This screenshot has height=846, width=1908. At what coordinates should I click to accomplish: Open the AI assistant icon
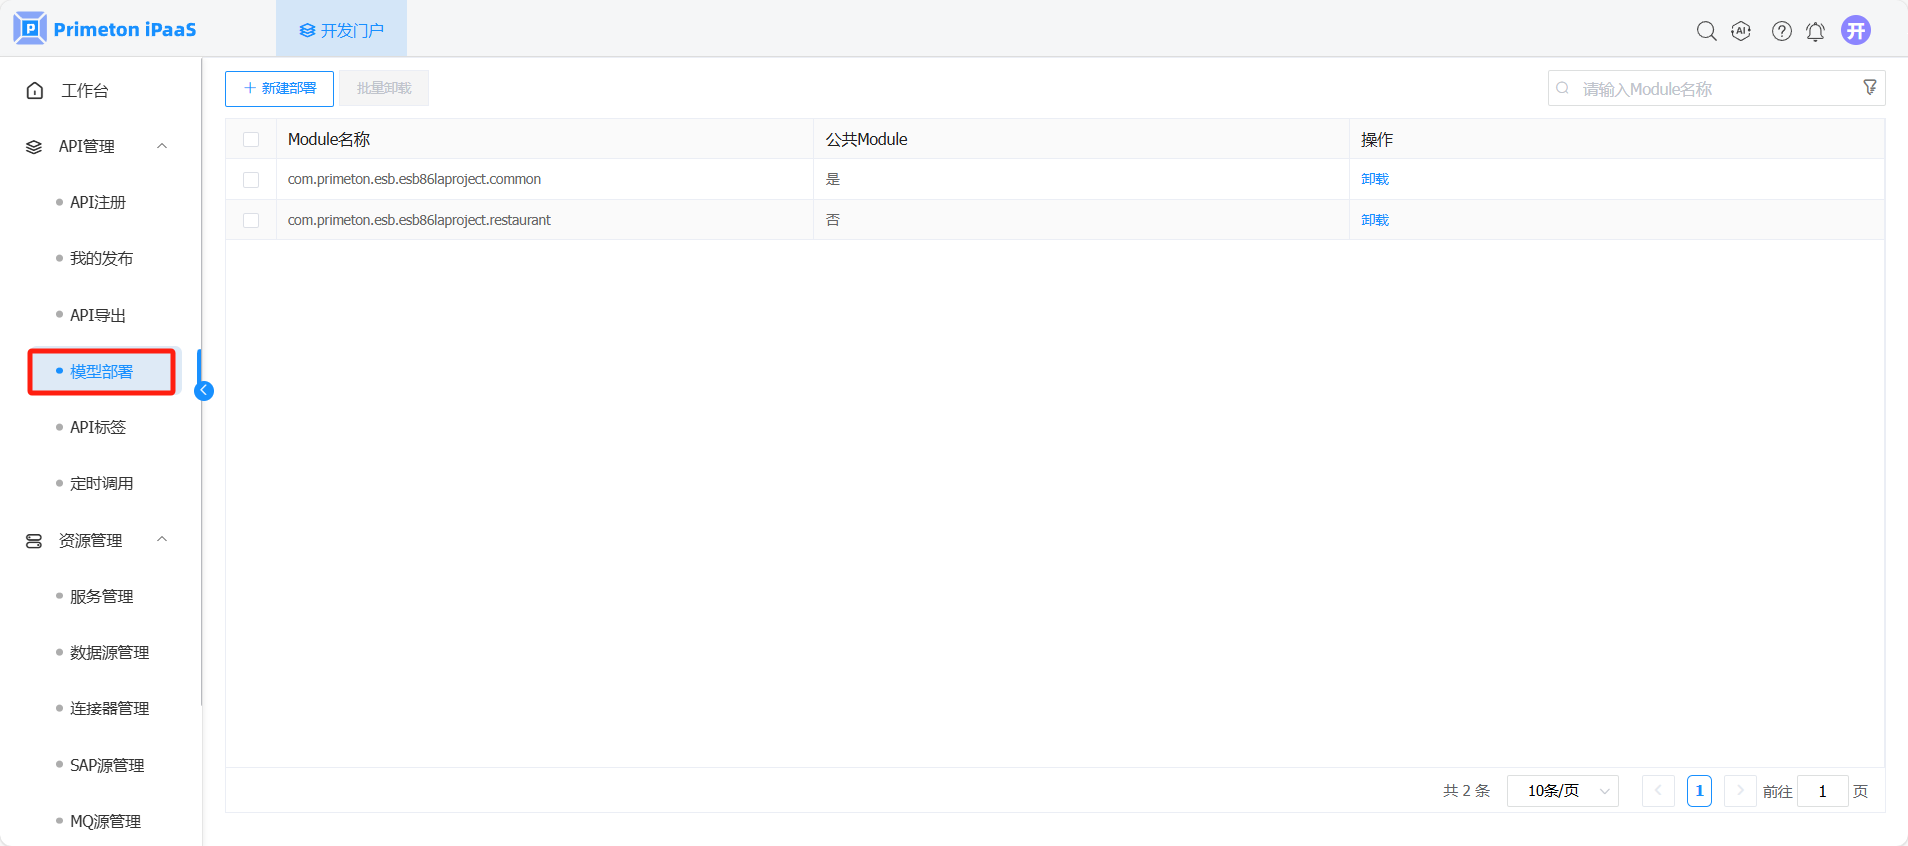(1741, 31)
